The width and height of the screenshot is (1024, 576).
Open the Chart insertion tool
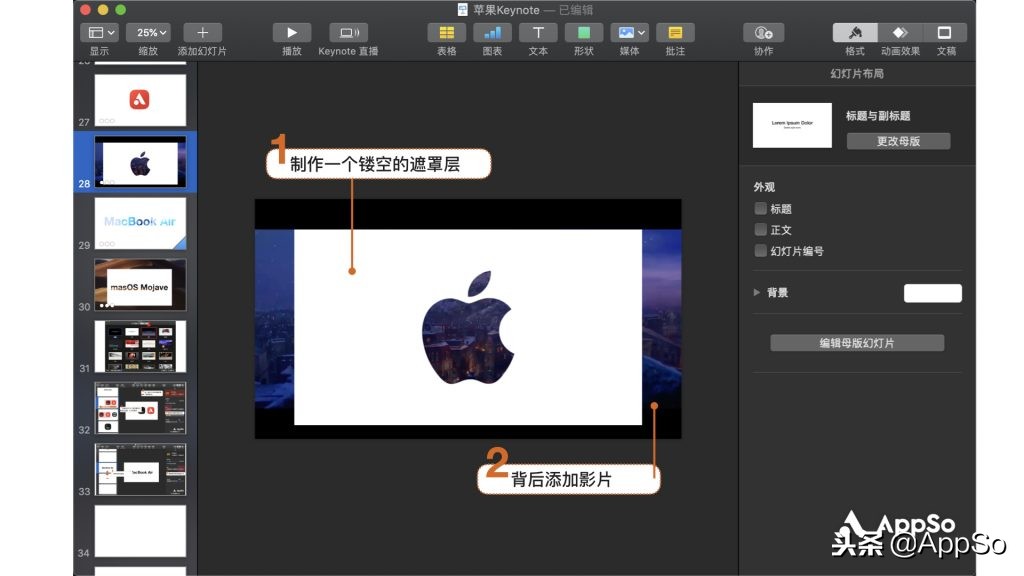tap(491, 32)
